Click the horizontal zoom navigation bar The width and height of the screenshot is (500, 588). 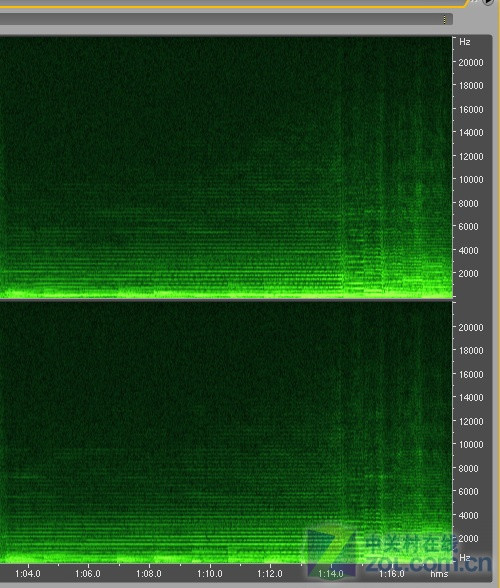pyautogui.click(x=226, y=19)
